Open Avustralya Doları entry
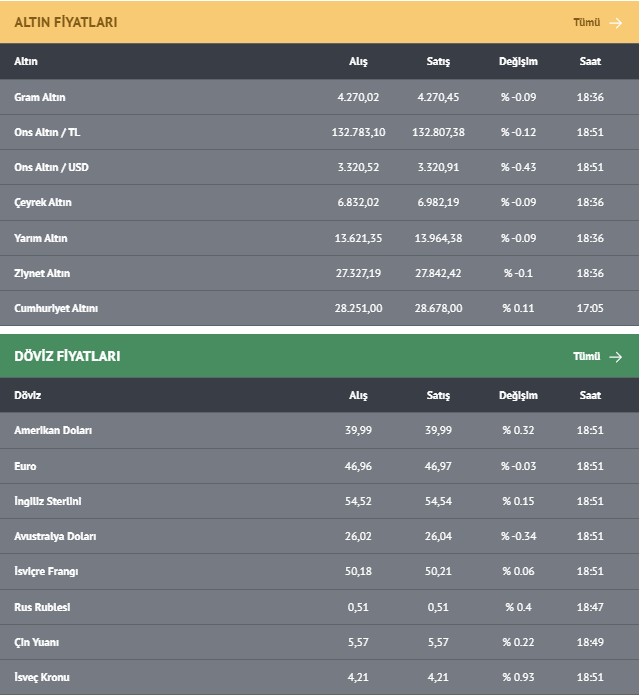Screen dimensions: 641x697 (x=320, y=536)
